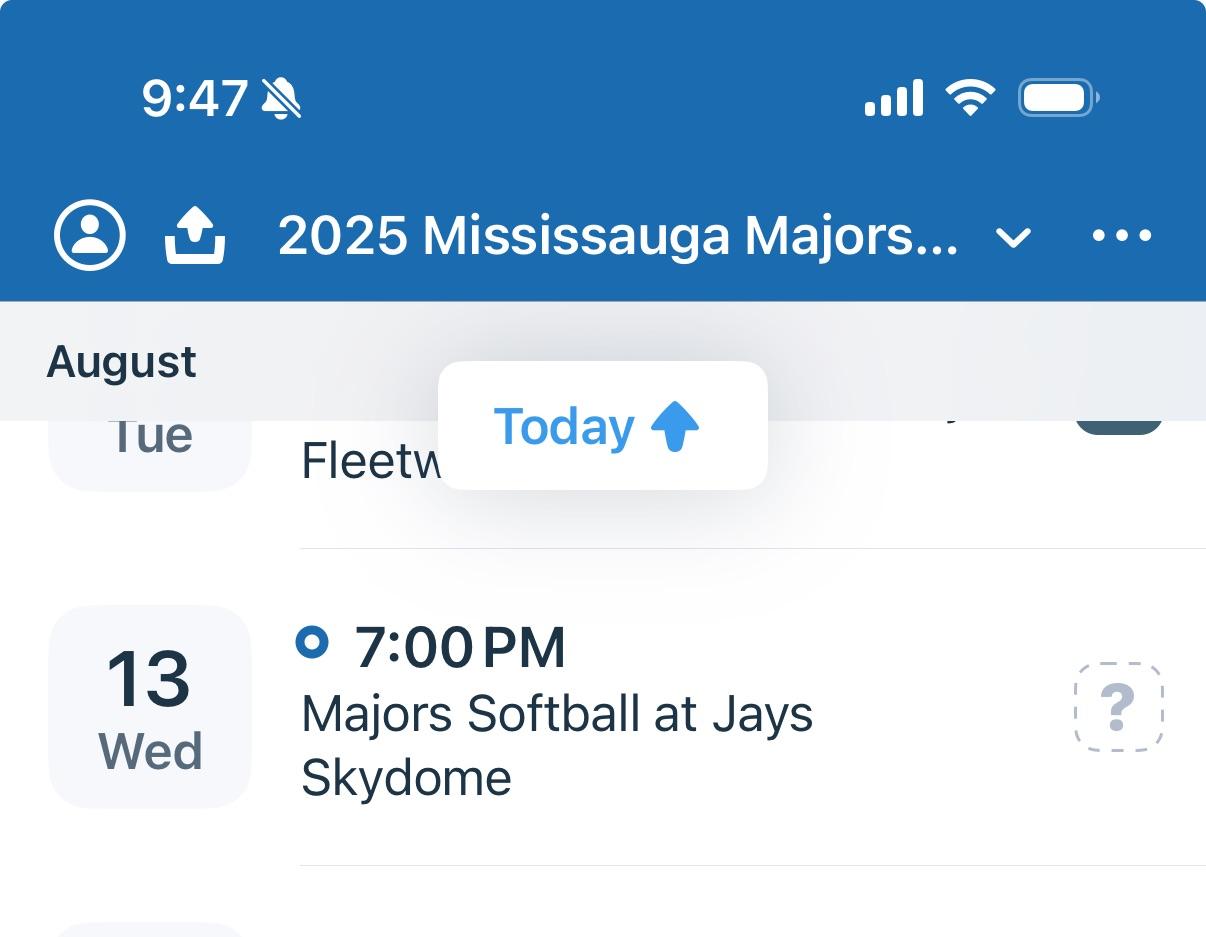Select the 2025 Mississauga Majors team title
This screenshot has width=1206, height=937.
(618, 236)
